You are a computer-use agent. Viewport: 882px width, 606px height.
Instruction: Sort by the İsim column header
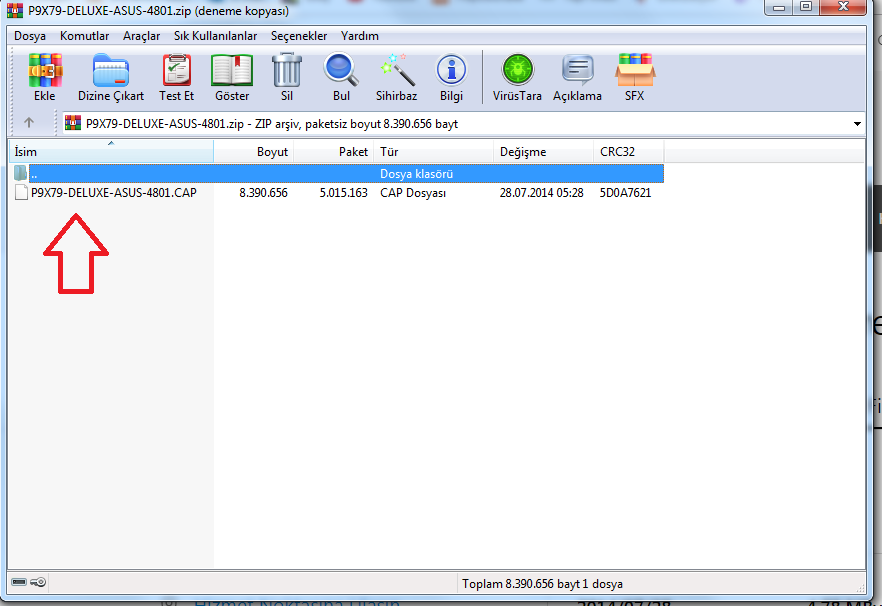(x=111, y=152)
